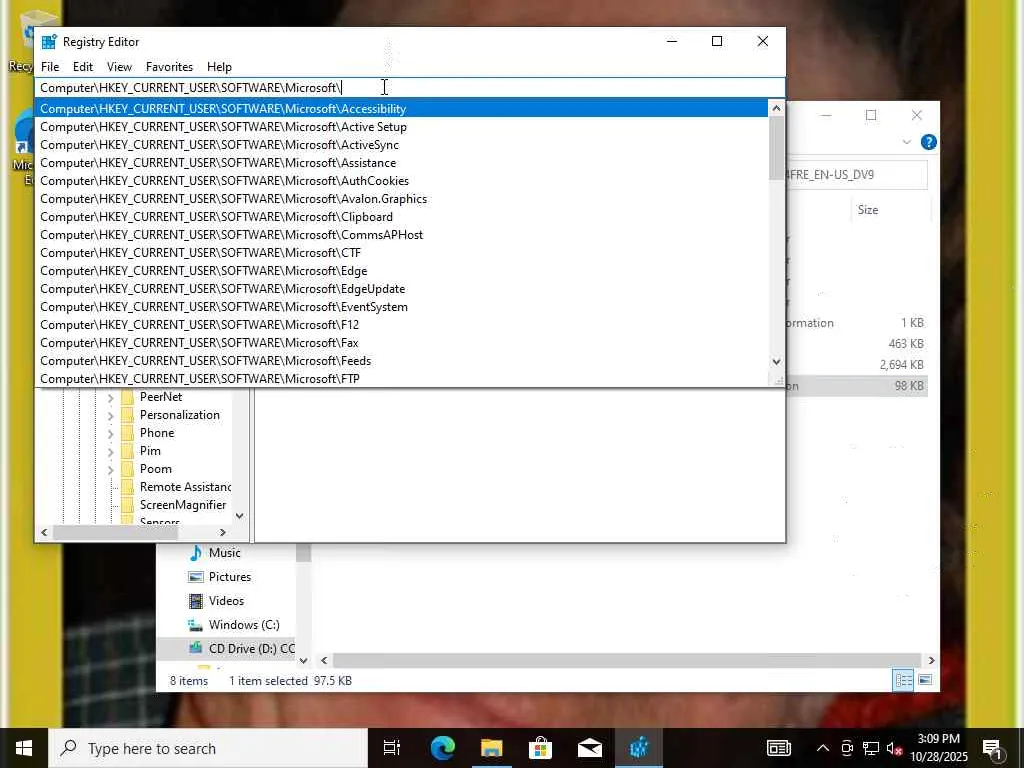Click the Size column header in Explorer
Image resolution: width=1024 pixels, height=768 pixels.
(868, 210)
